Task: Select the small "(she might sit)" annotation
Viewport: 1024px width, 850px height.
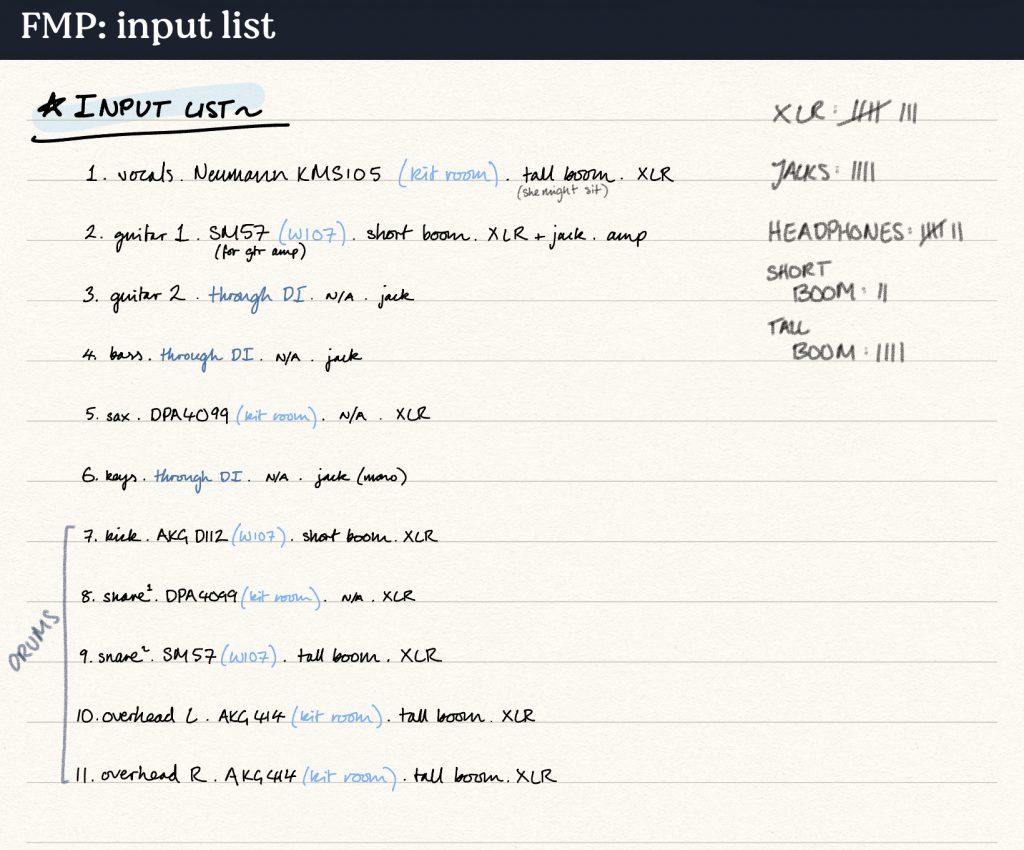Action: click(x=562, y=192)
